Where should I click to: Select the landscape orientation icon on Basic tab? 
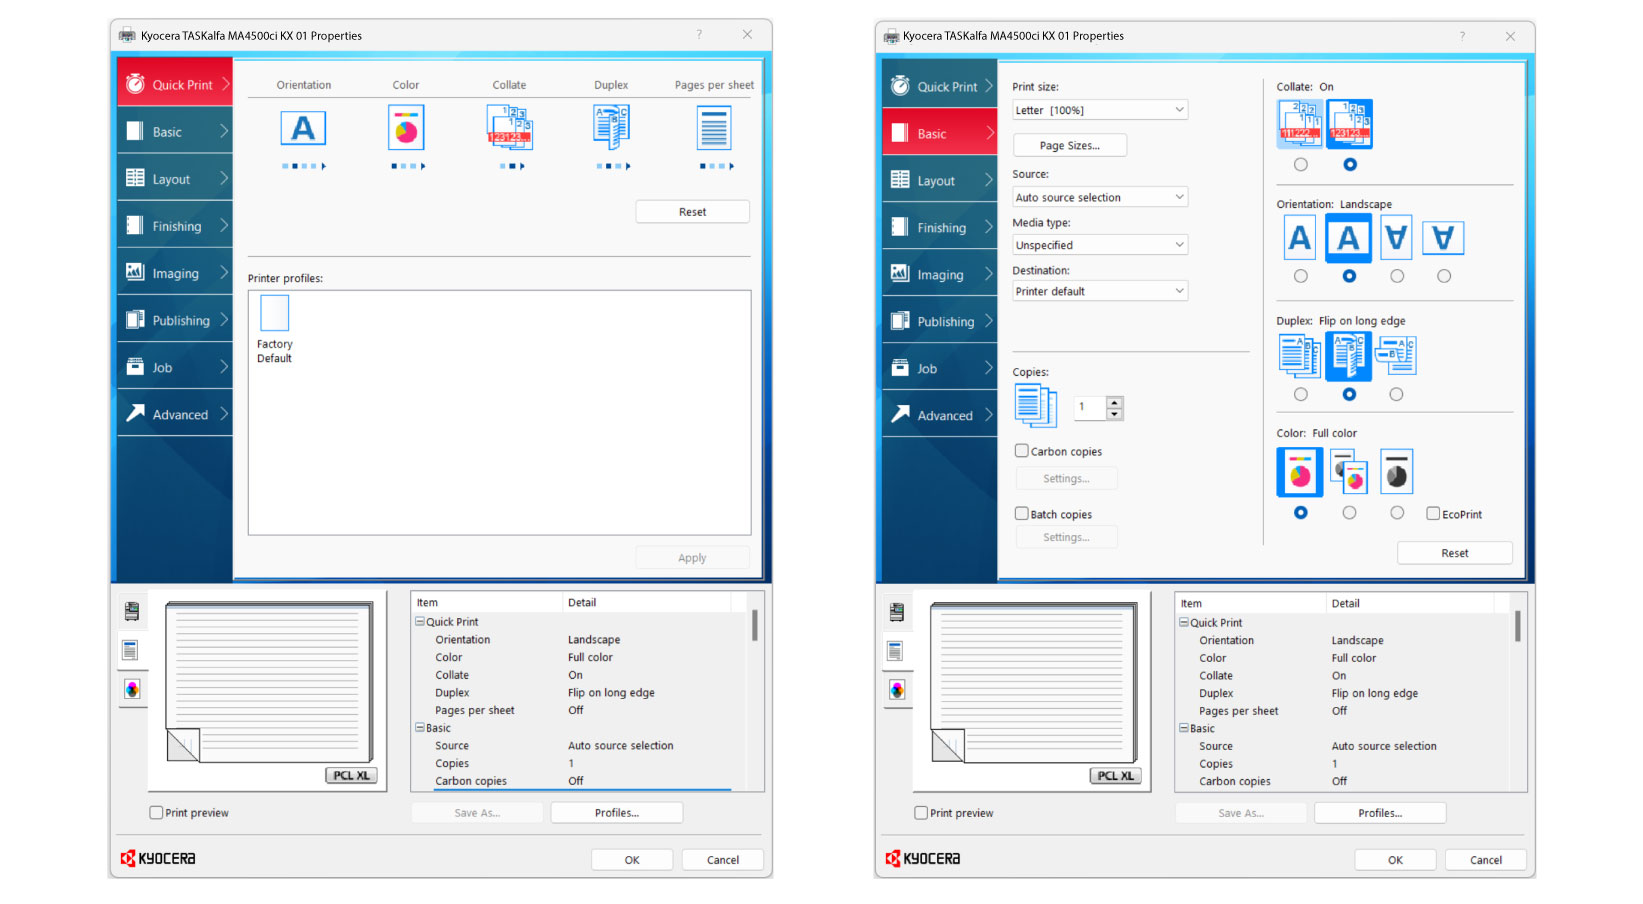1348,238
